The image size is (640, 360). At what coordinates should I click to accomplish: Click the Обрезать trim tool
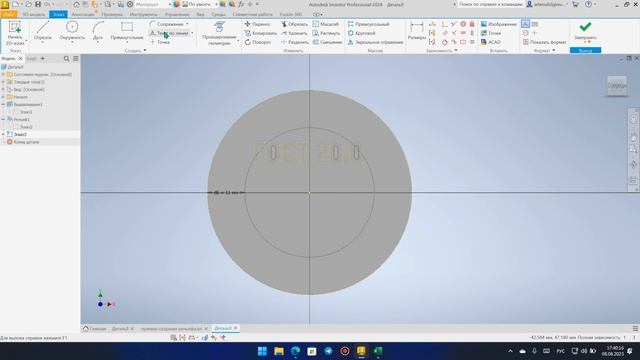click(295, 24)
